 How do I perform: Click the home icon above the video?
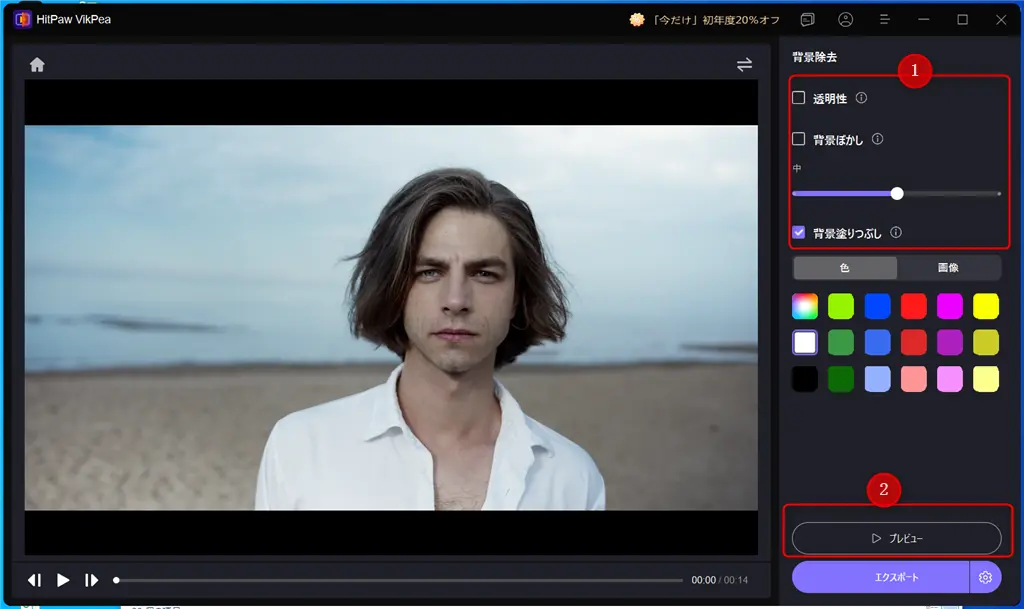[x=37, y=65]
